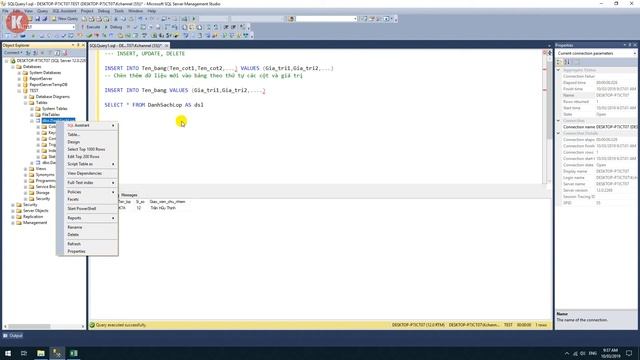This screenshot has width=640, height=360.
Task: Open the SQL Assistant submenu entry
Action: (91, 125)
